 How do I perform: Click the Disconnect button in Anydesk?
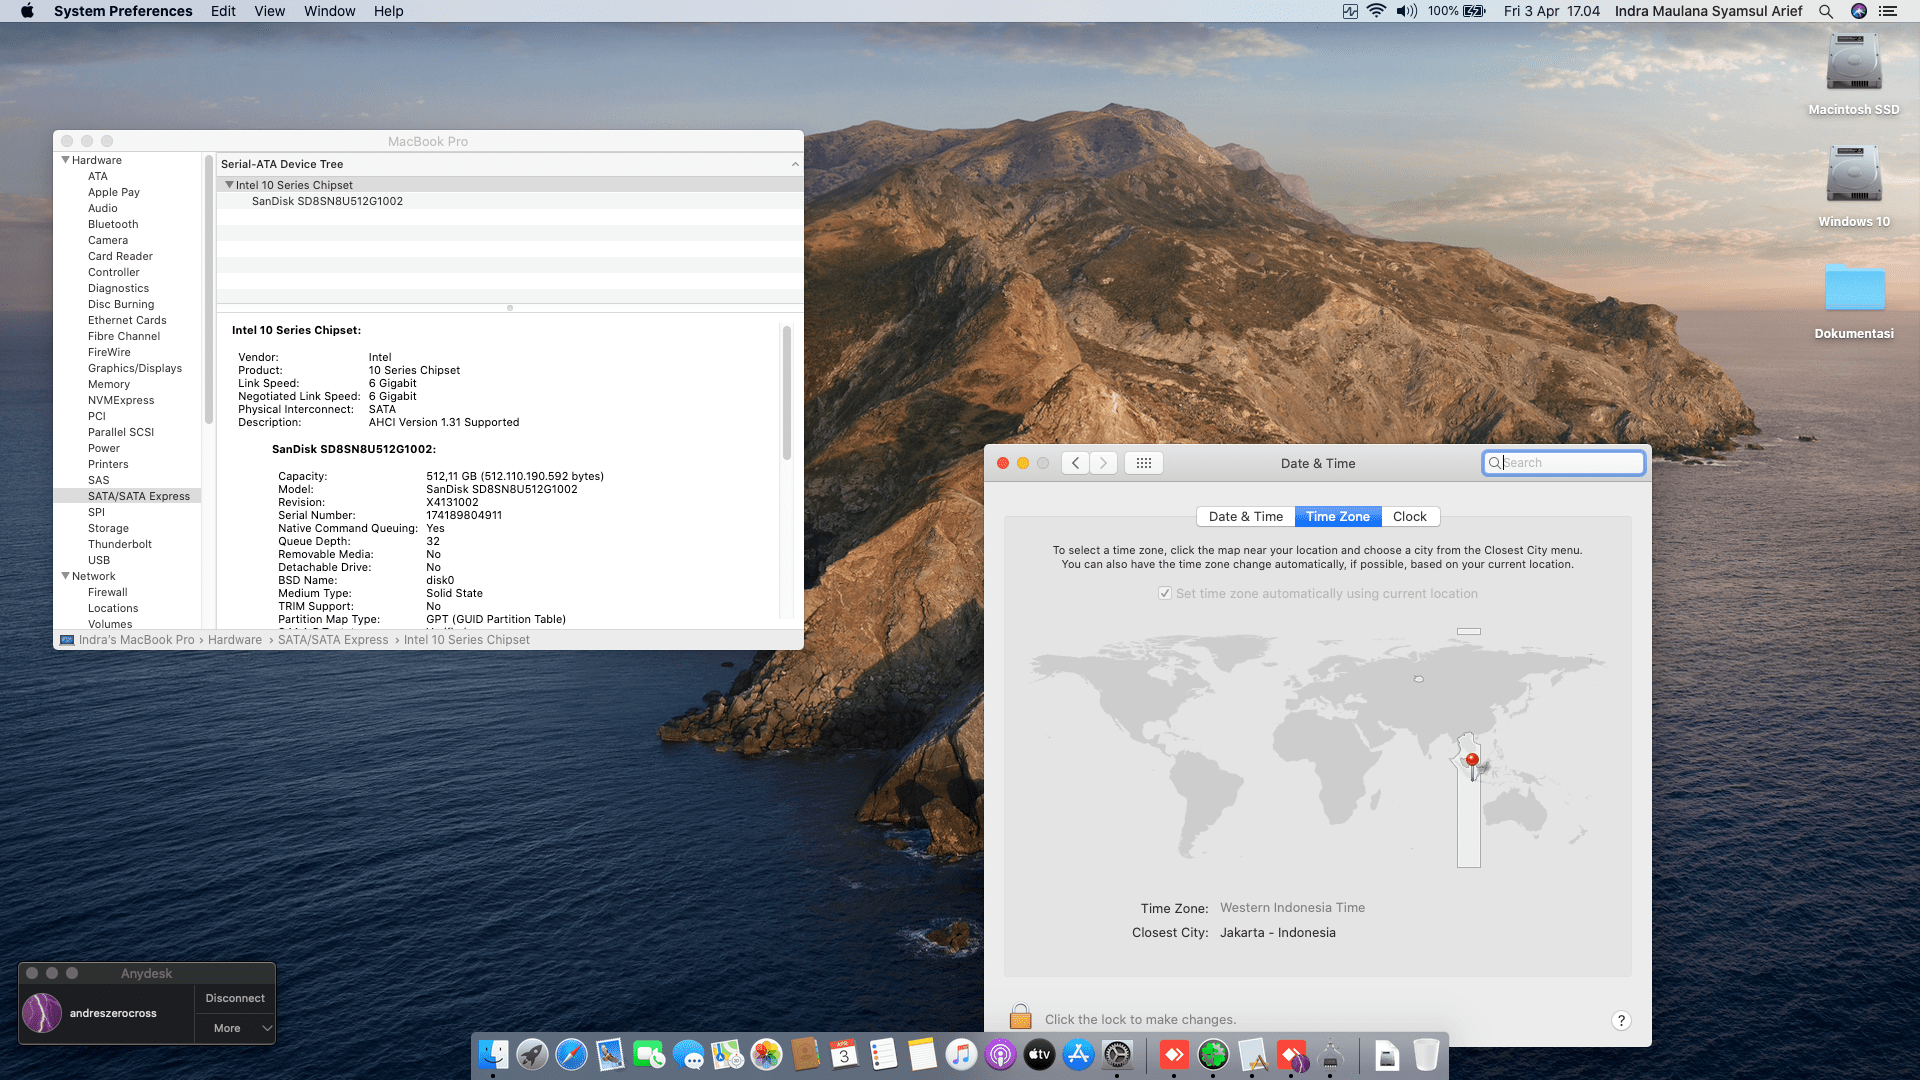235,998
